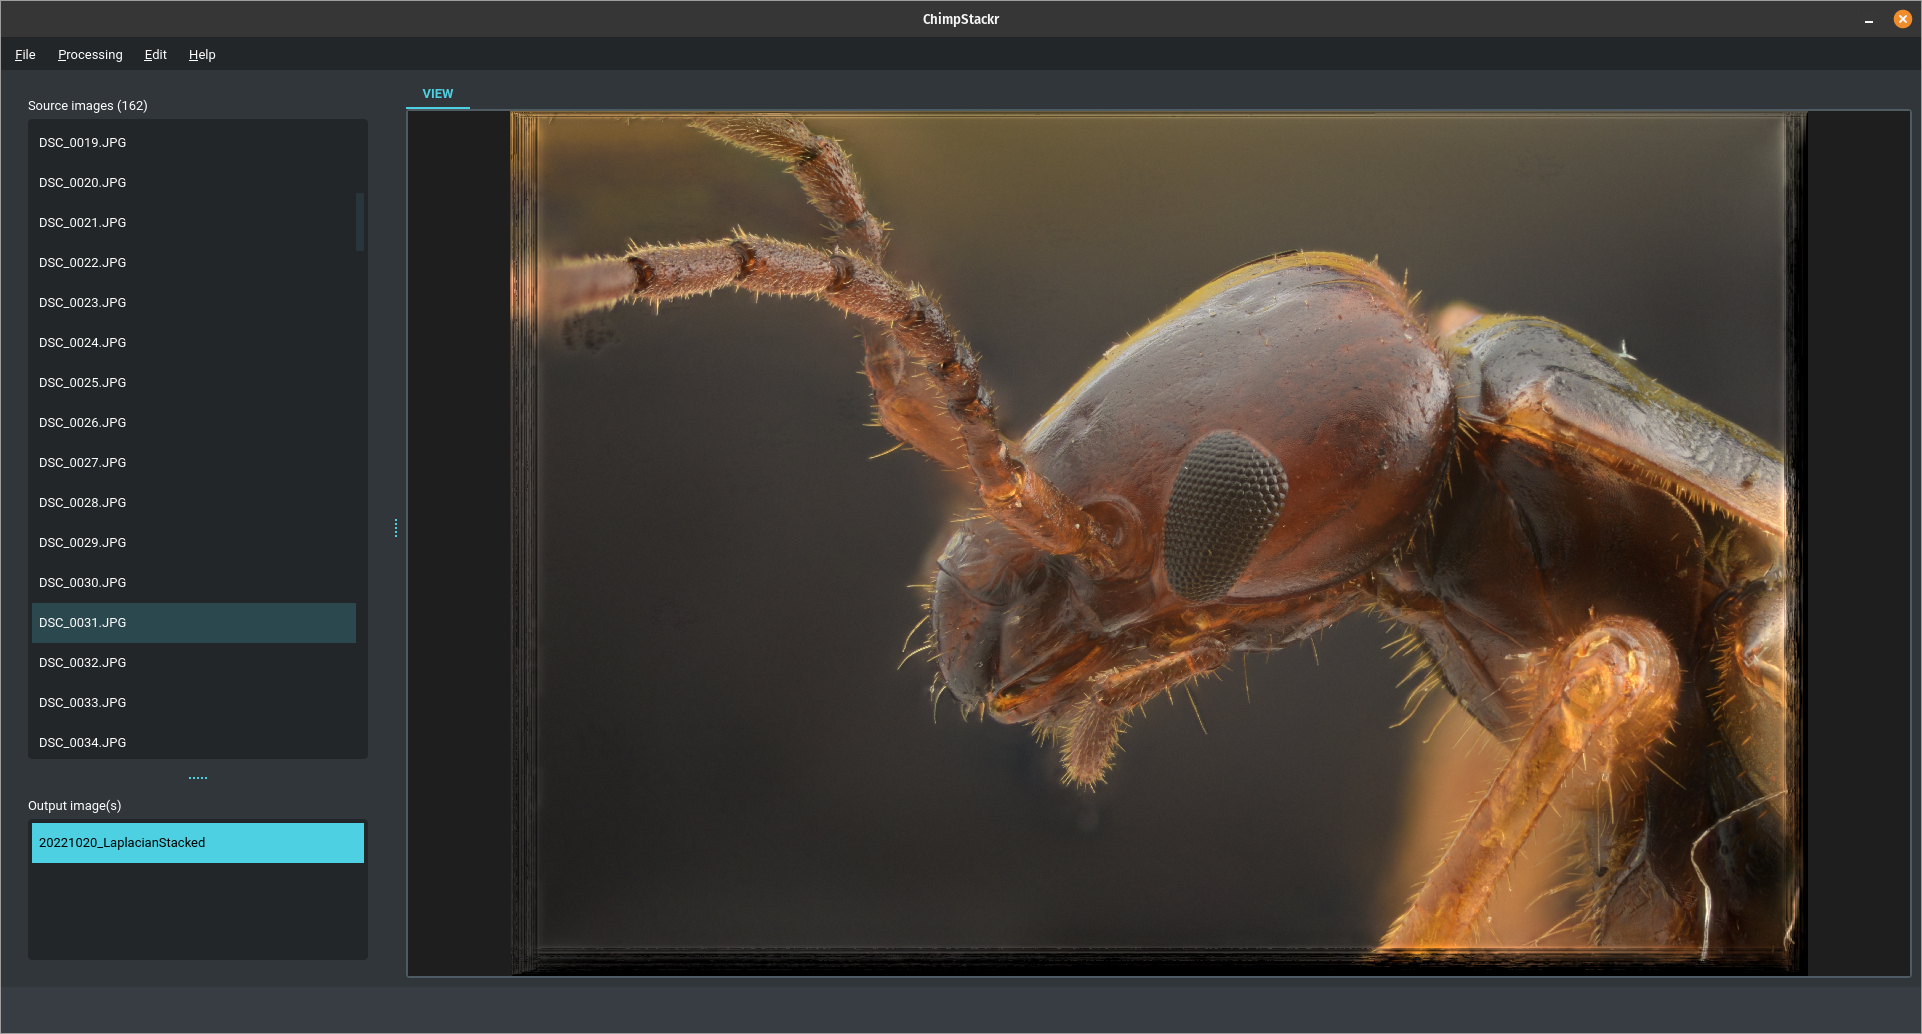Open the Edit menu
This screenshot has height=1034, width=1922.
coord(155,55)
